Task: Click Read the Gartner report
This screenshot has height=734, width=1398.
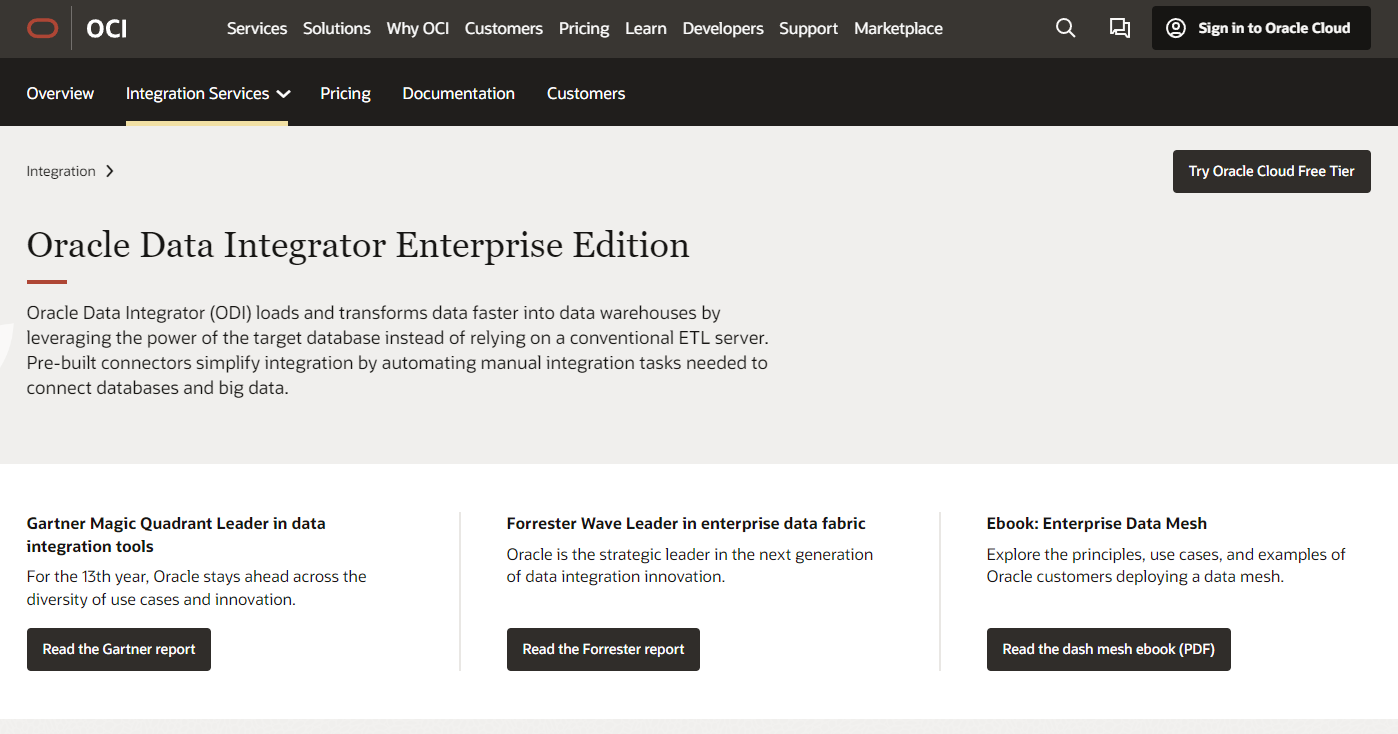Action: tap(118, 649)
